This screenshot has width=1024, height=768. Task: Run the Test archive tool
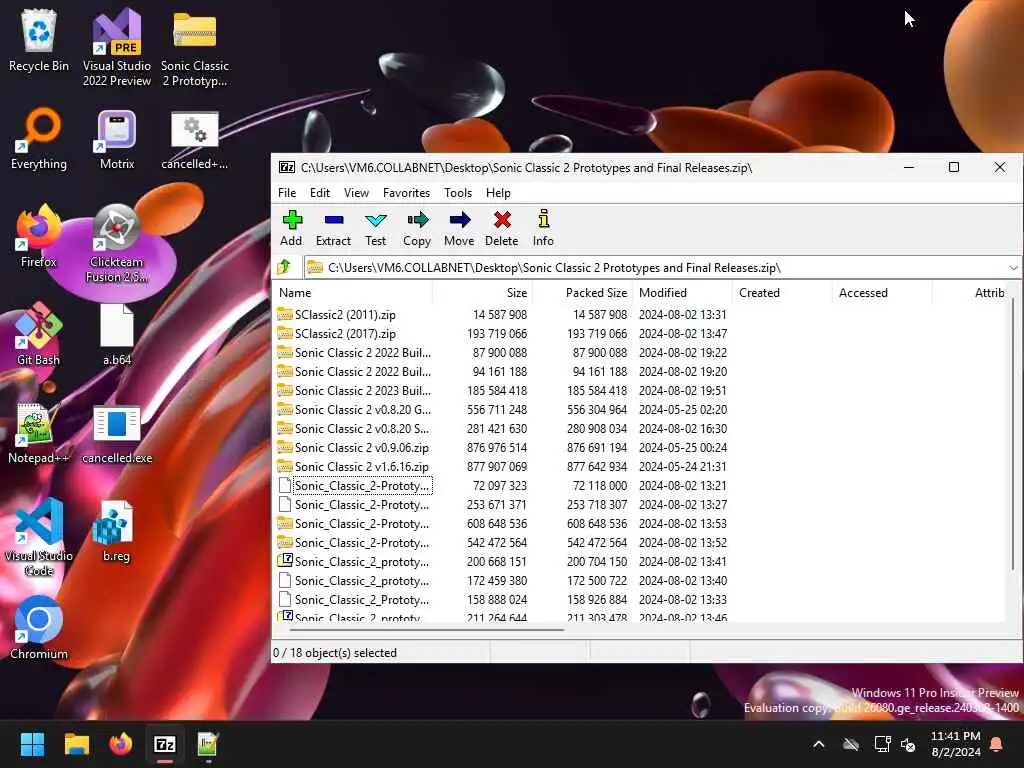[376, 228]
